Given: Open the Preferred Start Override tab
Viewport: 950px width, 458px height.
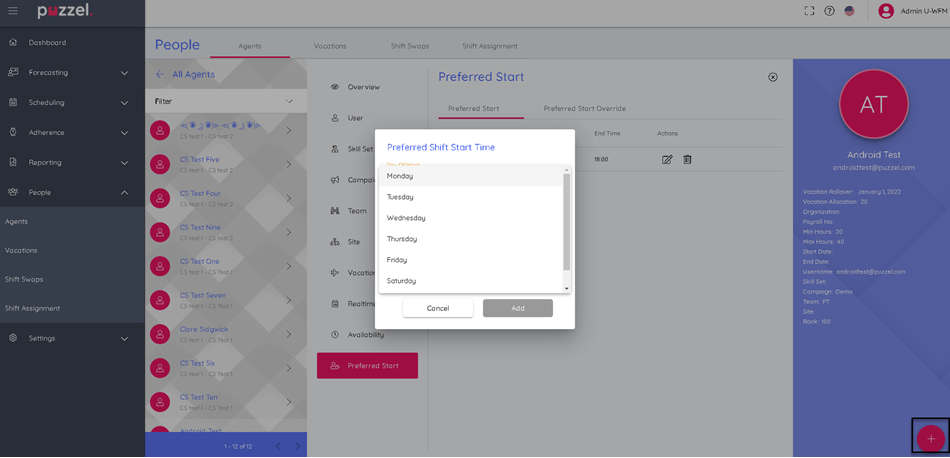Looking at the screenshot, I should 584,108.
